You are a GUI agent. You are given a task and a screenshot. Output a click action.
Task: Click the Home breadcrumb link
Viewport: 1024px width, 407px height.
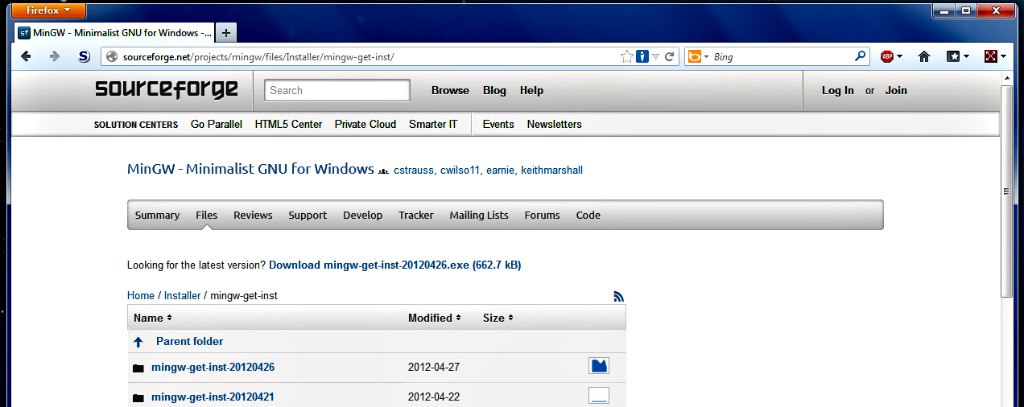click(140, 295)
